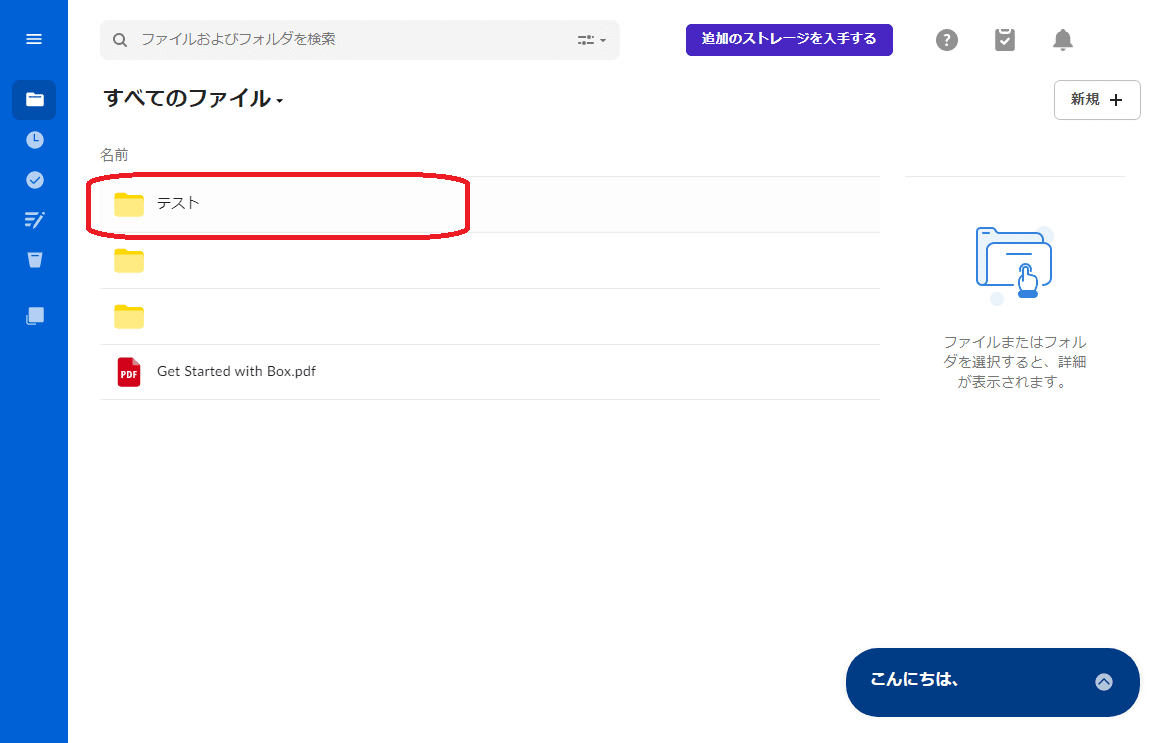
Task: Click the 新規 + button
Action: pyautogui.click(x=1097, y=100)
